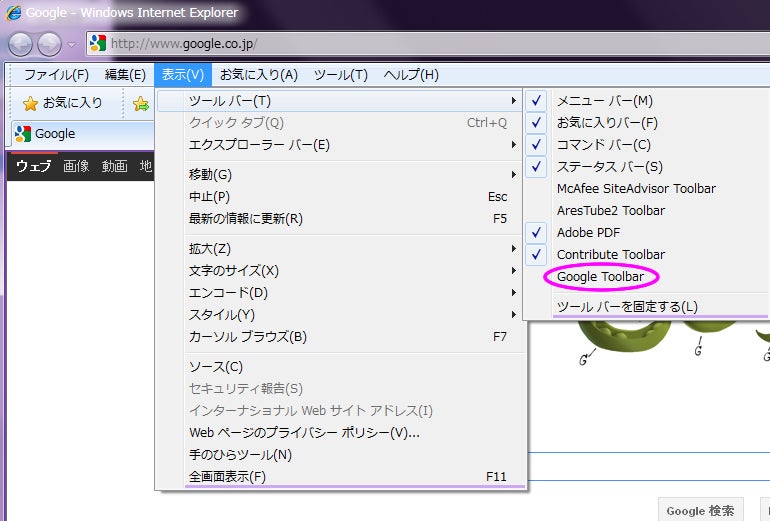
Task: Uncheck コマンド バー(C) toolbar option
Action: 647,145
